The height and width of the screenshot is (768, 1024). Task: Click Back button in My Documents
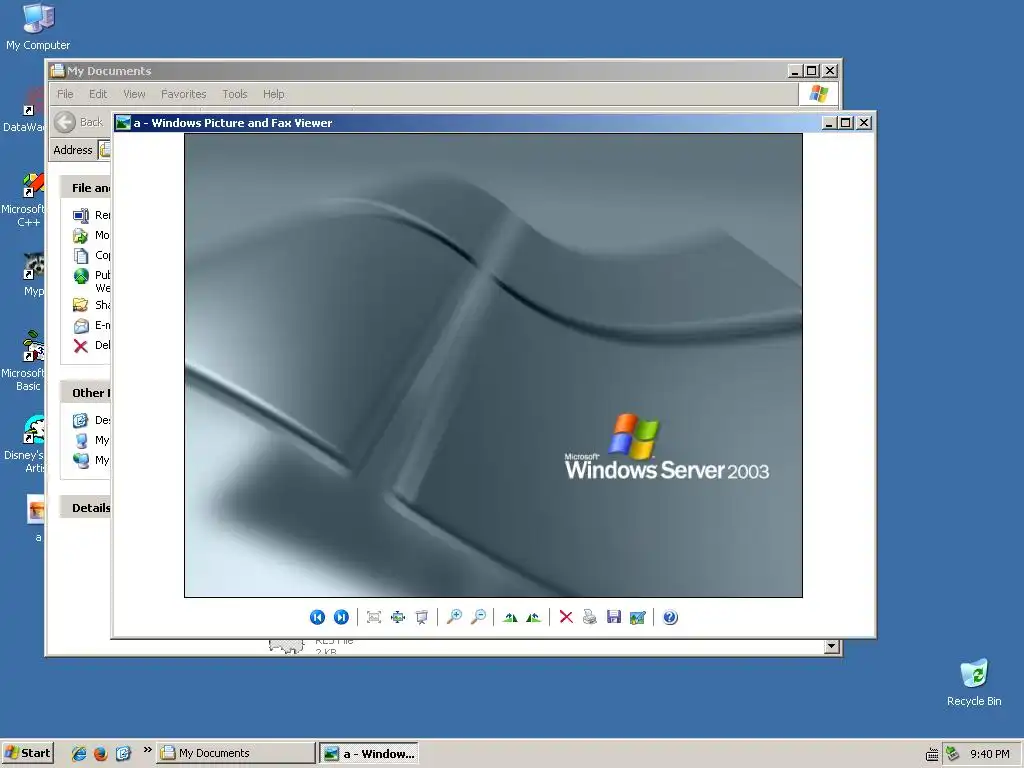79,122
